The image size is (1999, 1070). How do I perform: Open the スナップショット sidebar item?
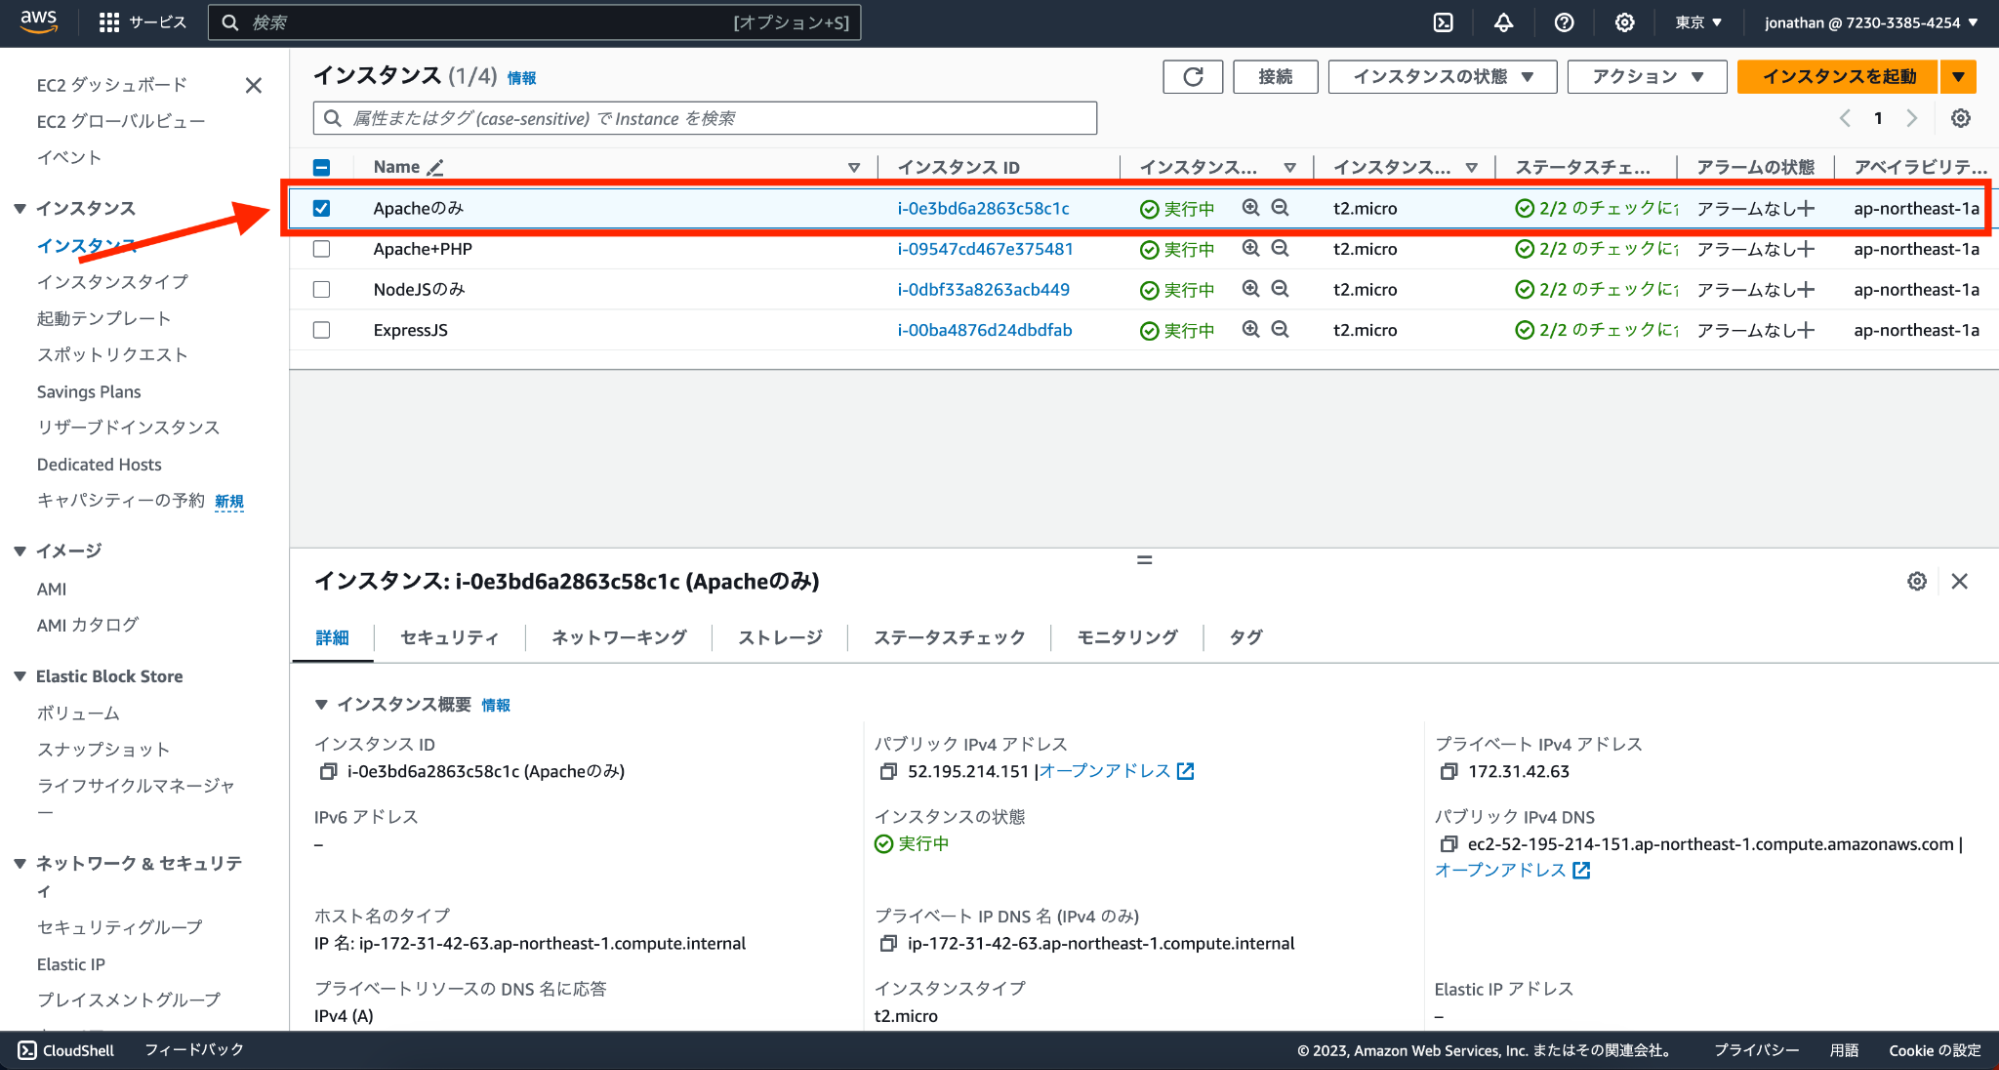(103, 749)
